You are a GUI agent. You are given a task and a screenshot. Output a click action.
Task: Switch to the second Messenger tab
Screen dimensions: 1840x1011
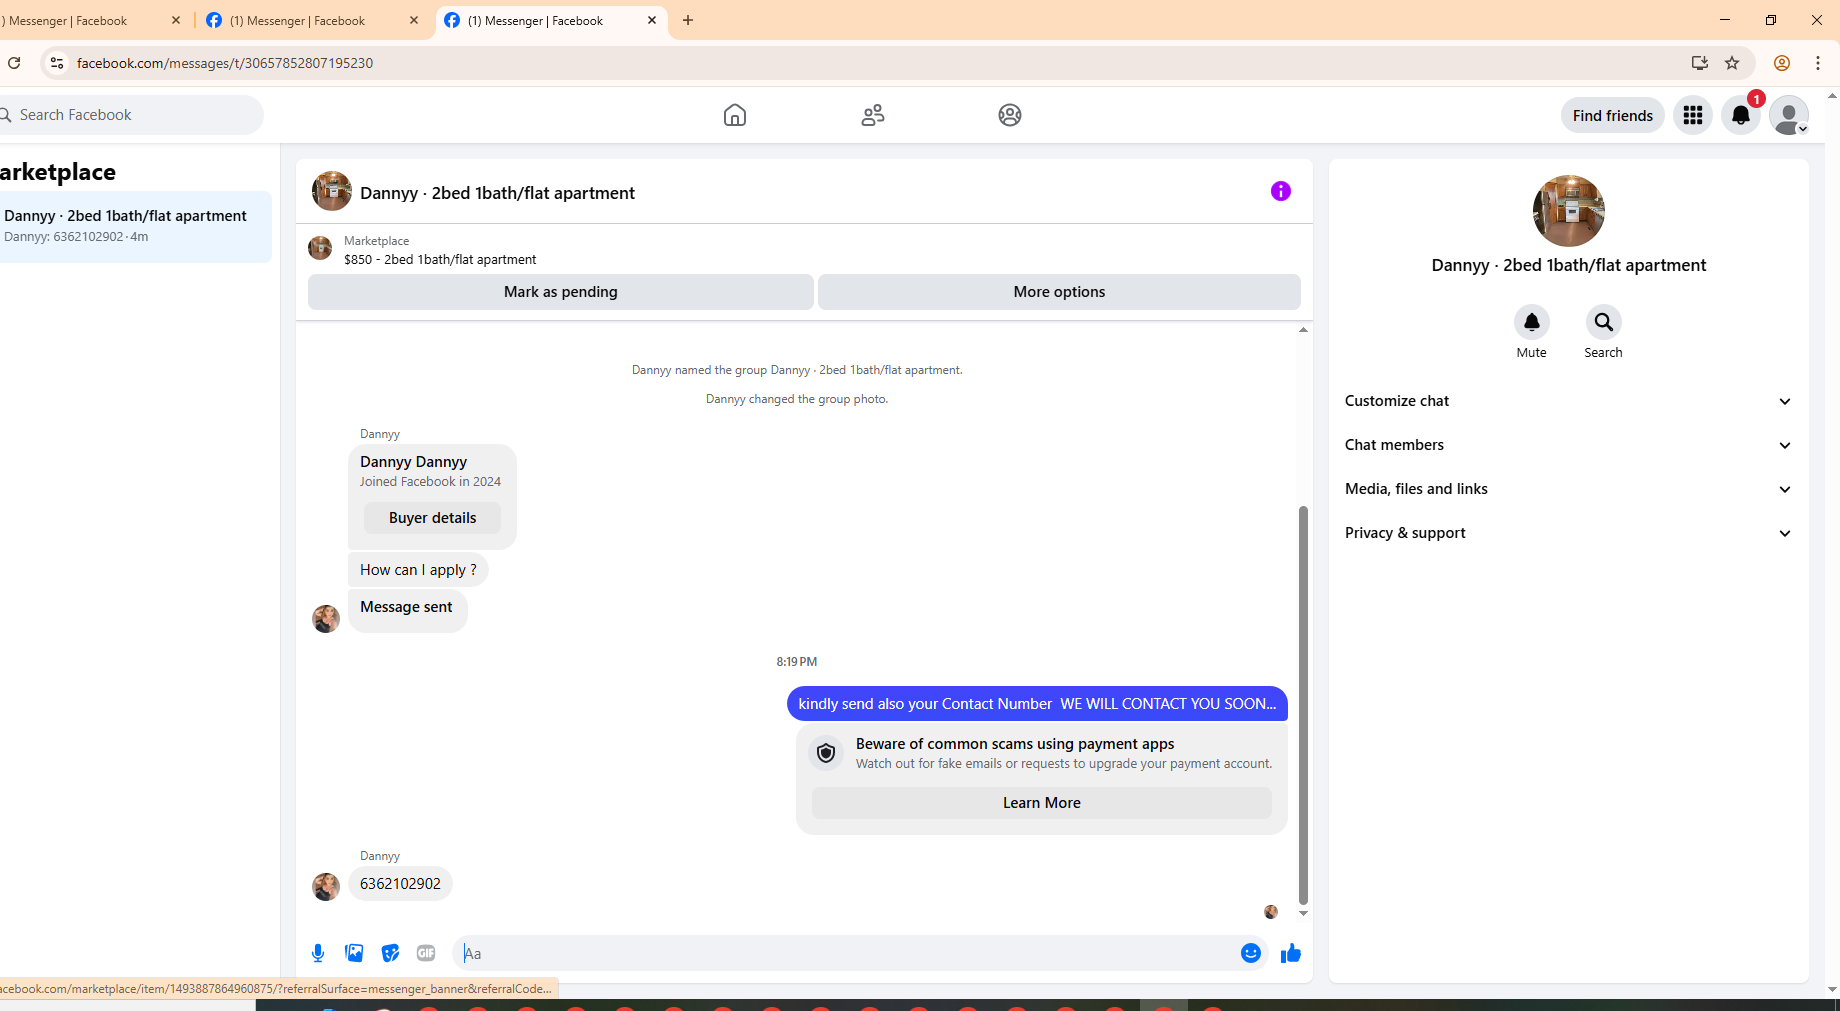pyautogui.click(x=298, y=20)
